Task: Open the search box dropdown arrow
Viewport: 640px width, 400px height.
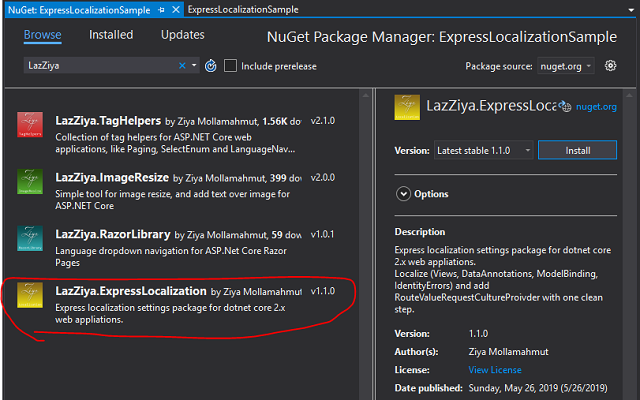Action: click(194, 66)
